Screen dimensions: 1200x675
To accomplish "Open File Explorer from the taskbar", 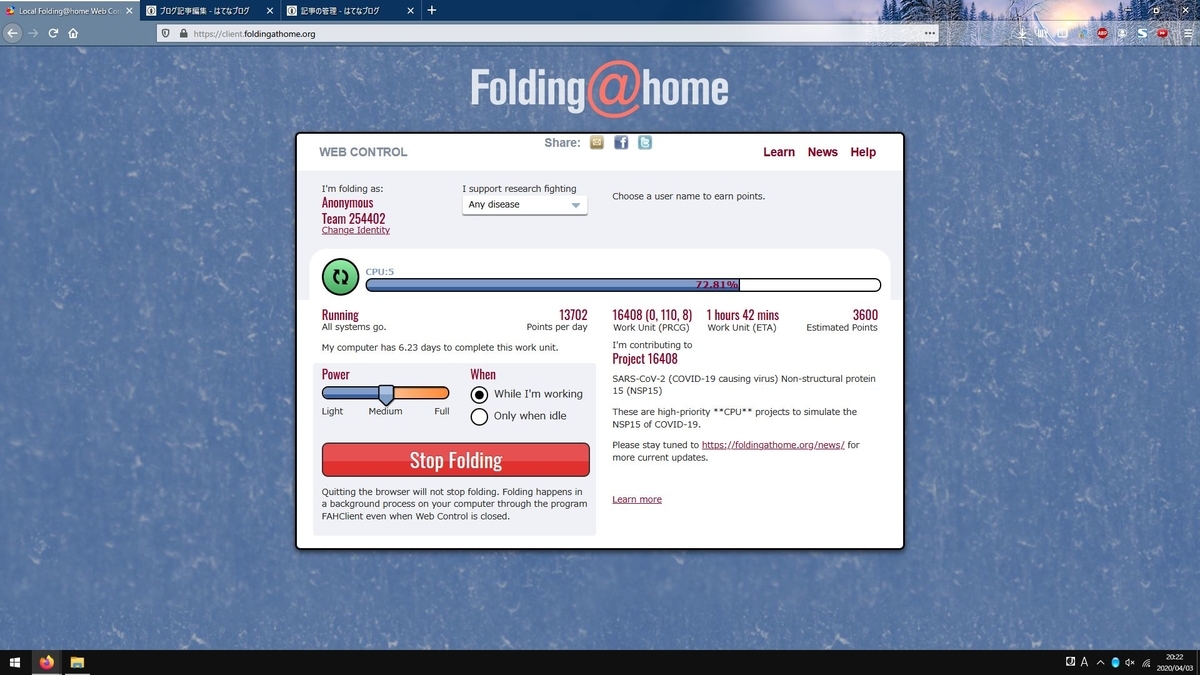I will tap(77, 662).
